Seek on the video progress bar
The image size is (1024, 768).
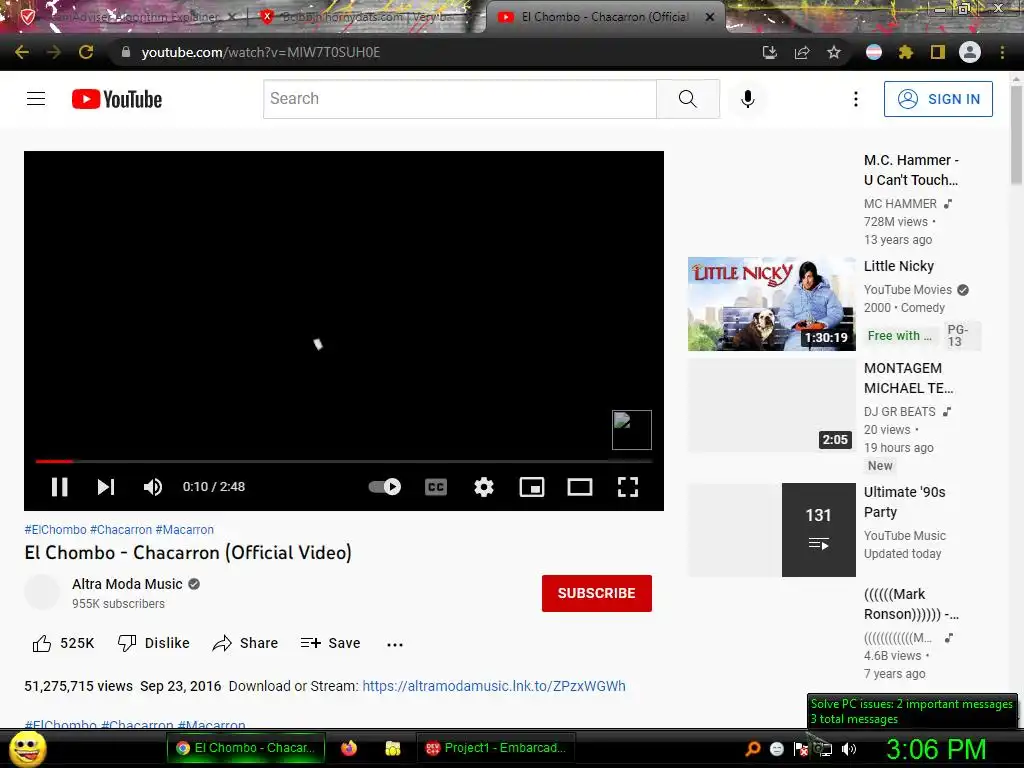(x=344, y=461)
